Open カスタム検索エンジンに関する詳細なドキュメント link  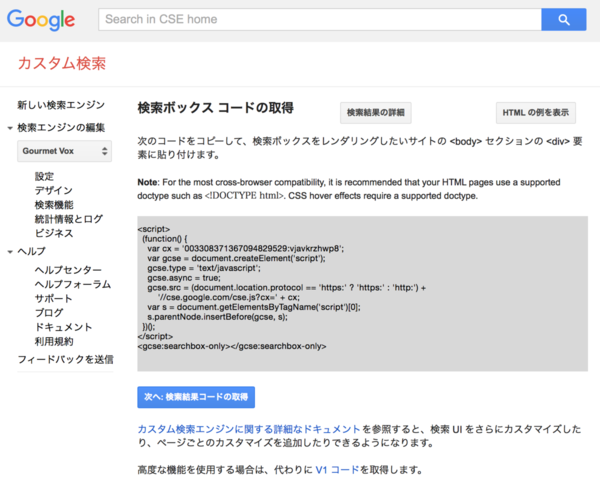coord(249,429)
